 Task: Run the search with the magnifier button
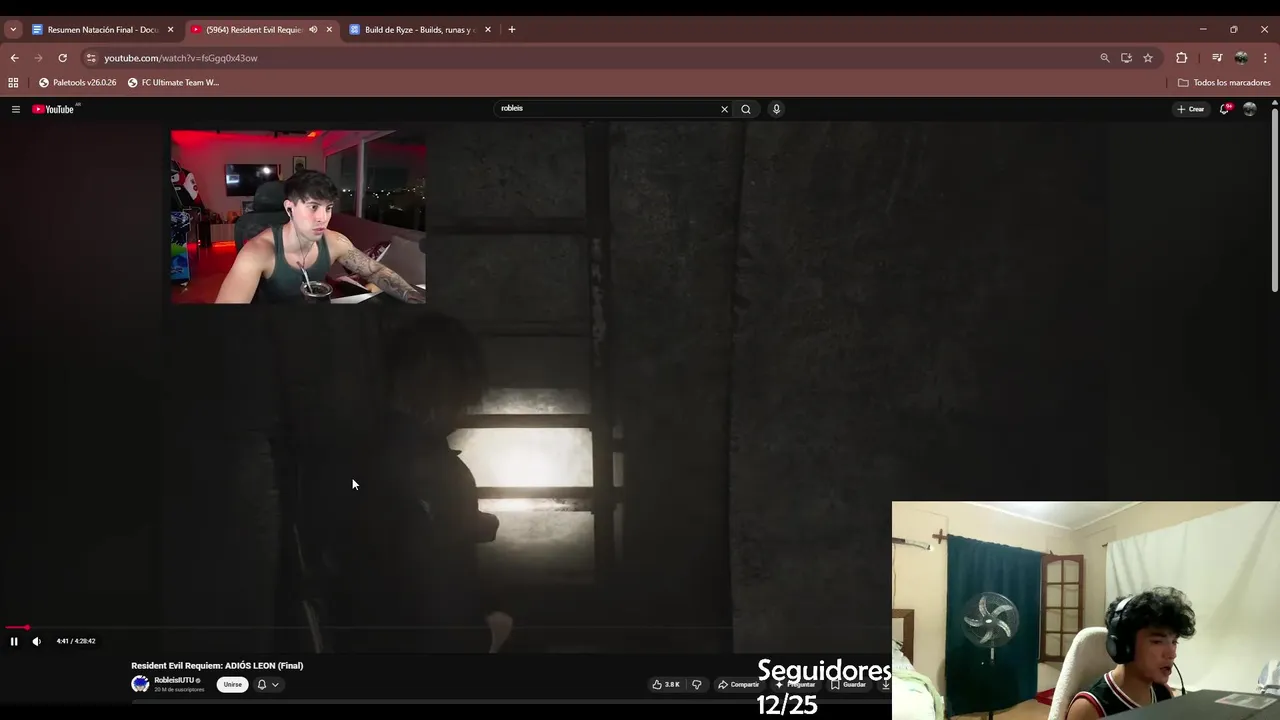point(746,109)
